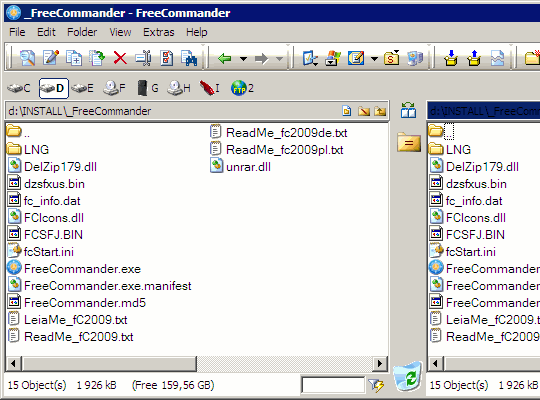540x400 pixels.
Task: Click left panel scrollbar right arrow
Action: click(x=380, y=363)
